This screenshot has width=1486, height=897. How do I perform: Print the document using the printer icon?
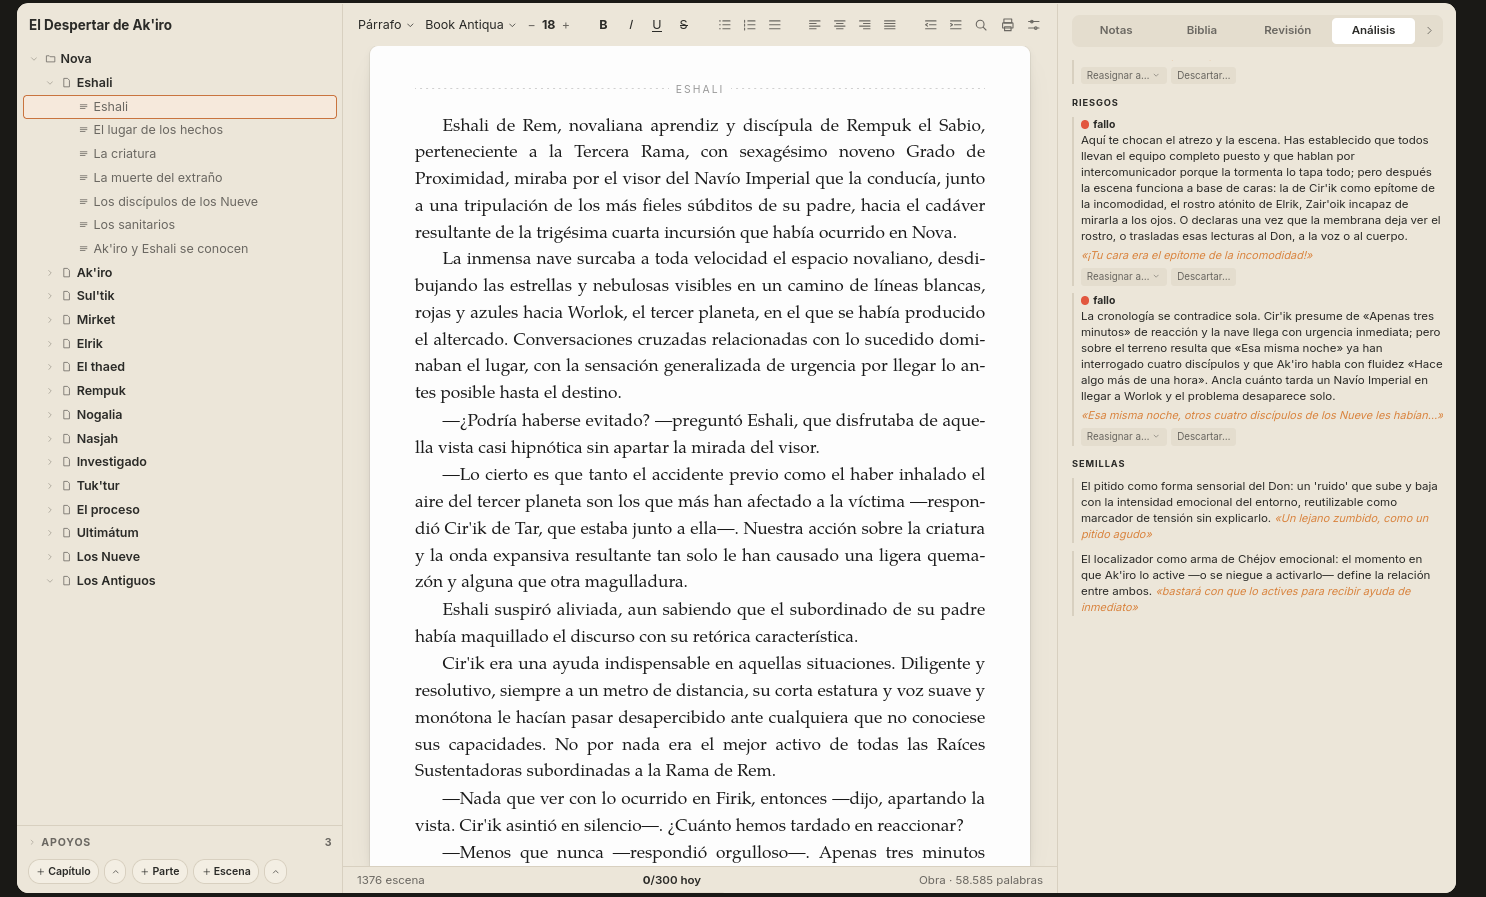coord(1008,25)
